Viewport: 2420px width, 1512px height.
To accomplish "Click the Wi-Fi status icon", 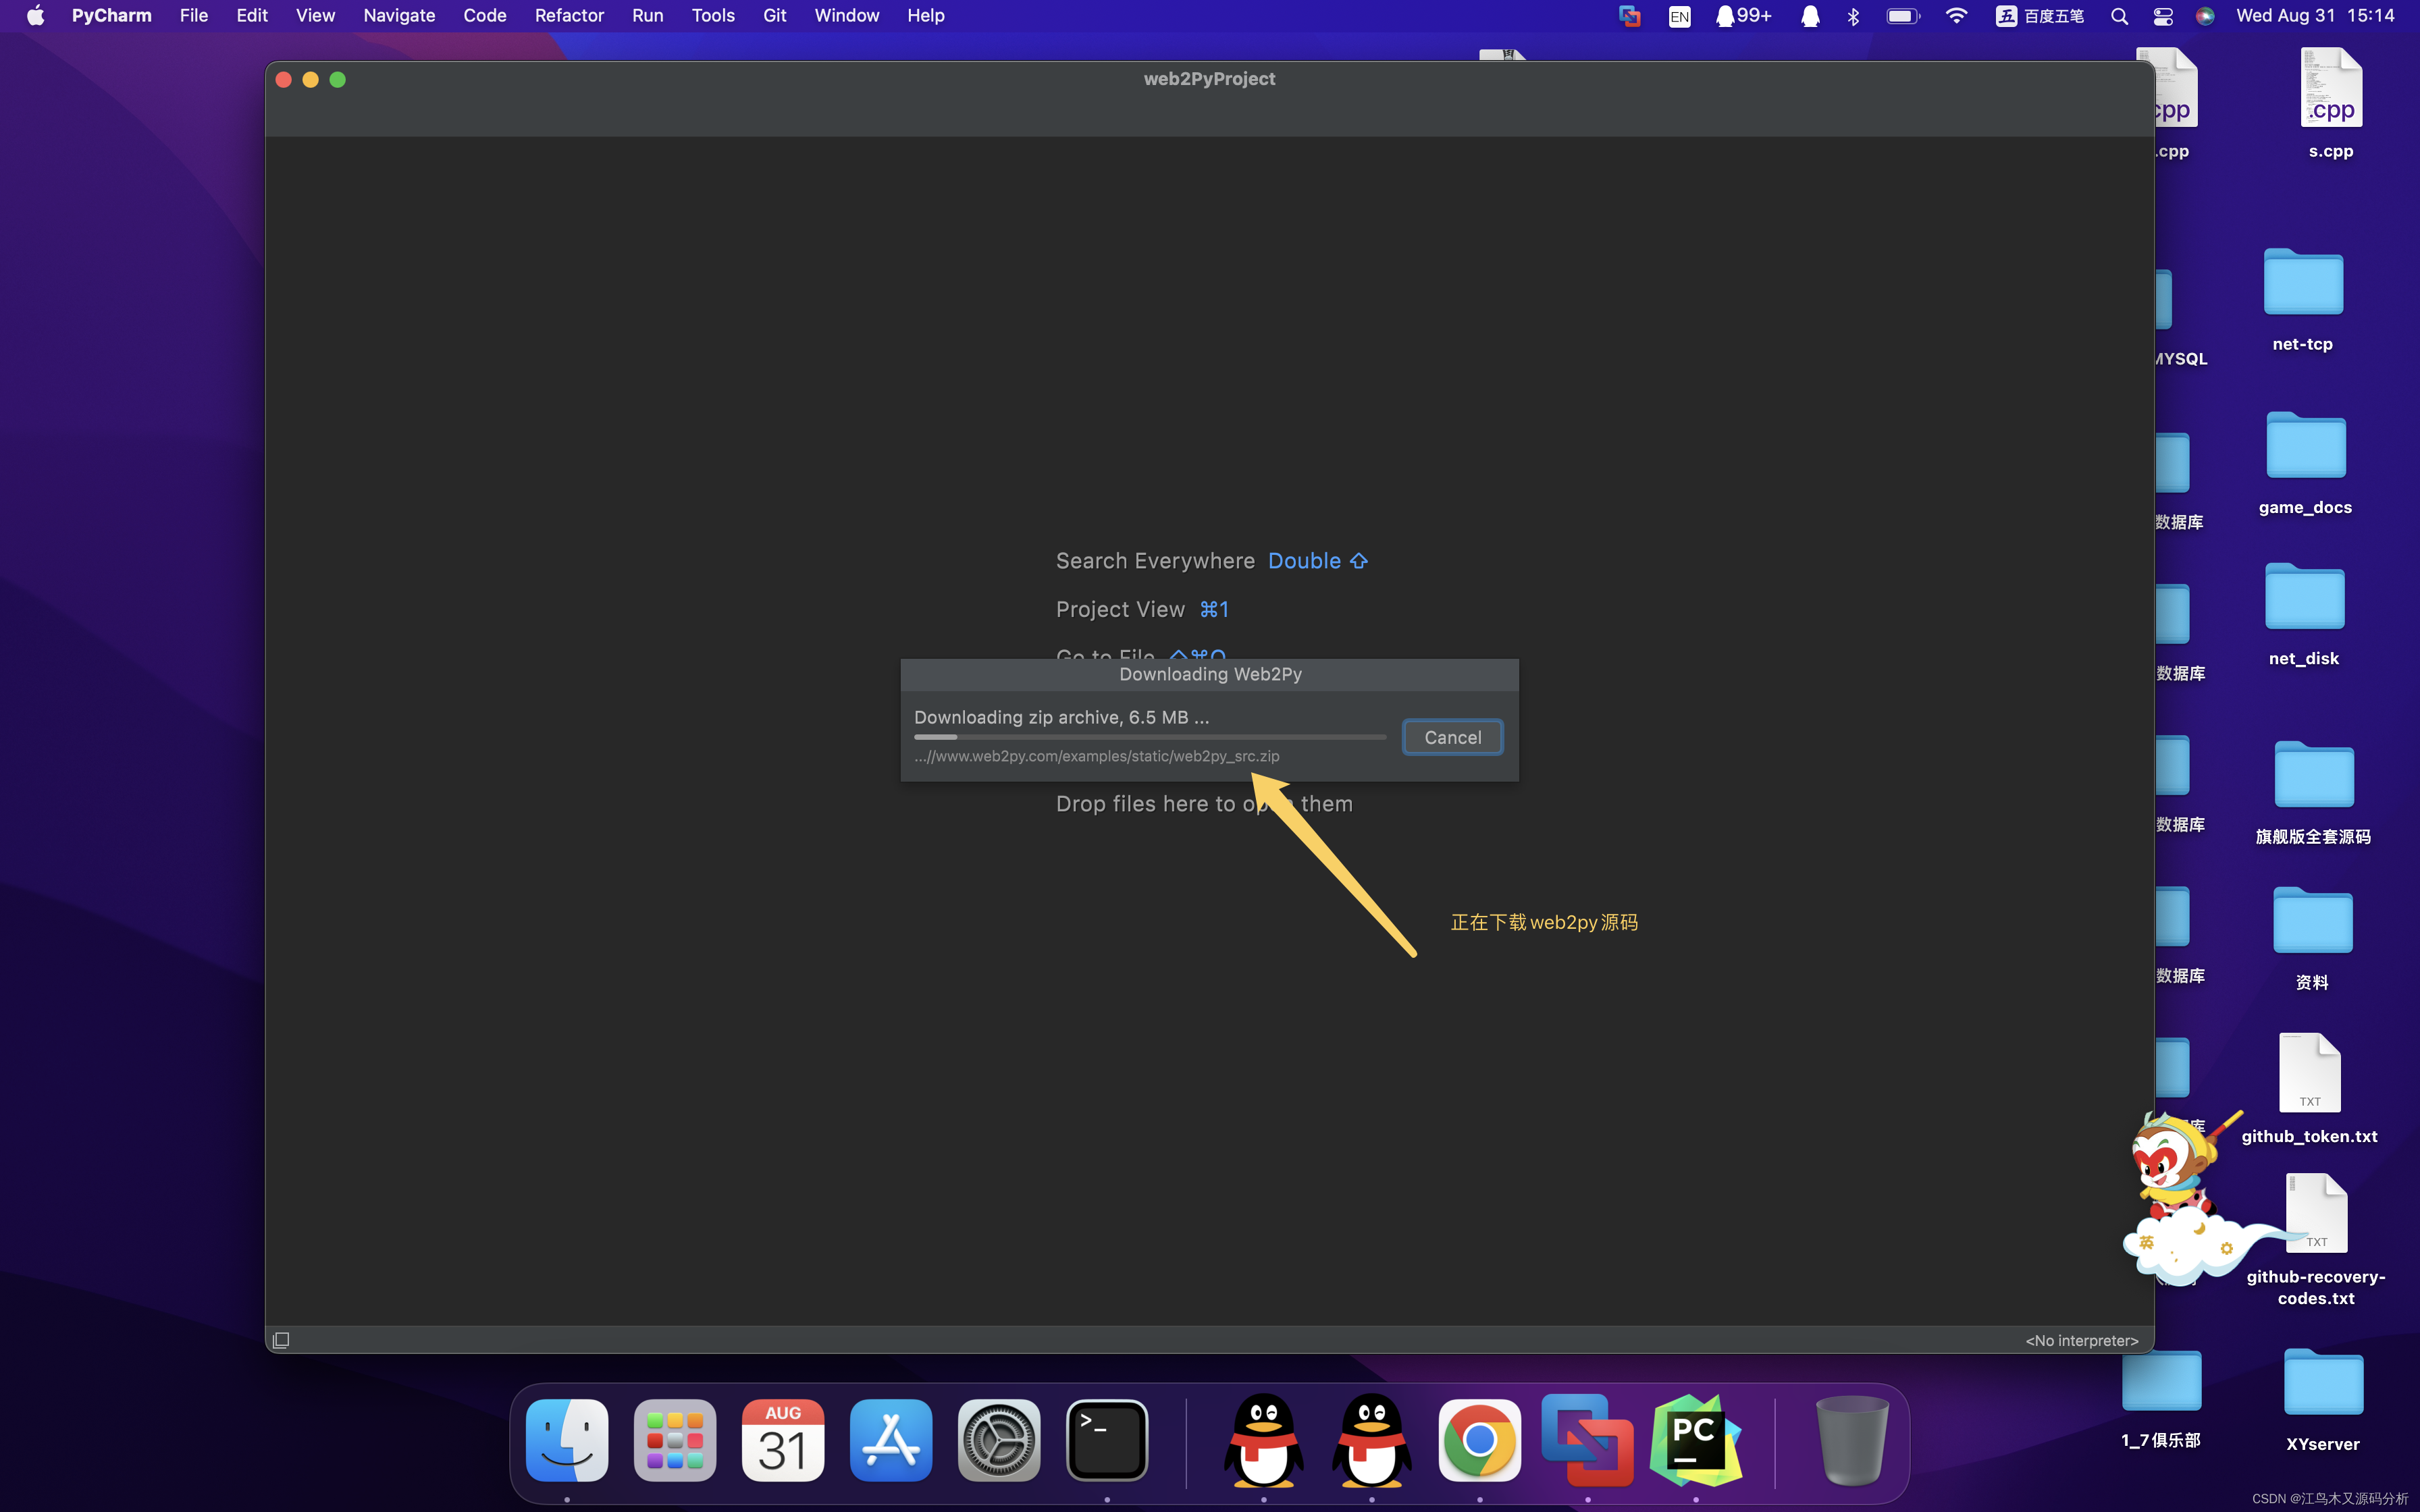I will (1957, 16).
